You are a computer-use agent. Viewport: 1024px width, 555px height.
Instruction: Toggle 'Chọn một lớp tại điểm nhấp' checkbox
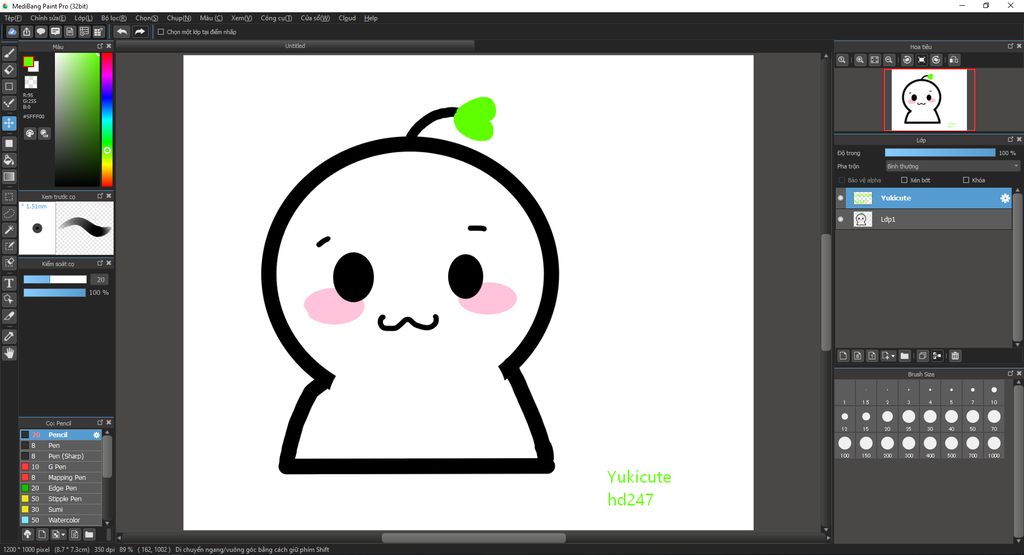tap(161, 31)
